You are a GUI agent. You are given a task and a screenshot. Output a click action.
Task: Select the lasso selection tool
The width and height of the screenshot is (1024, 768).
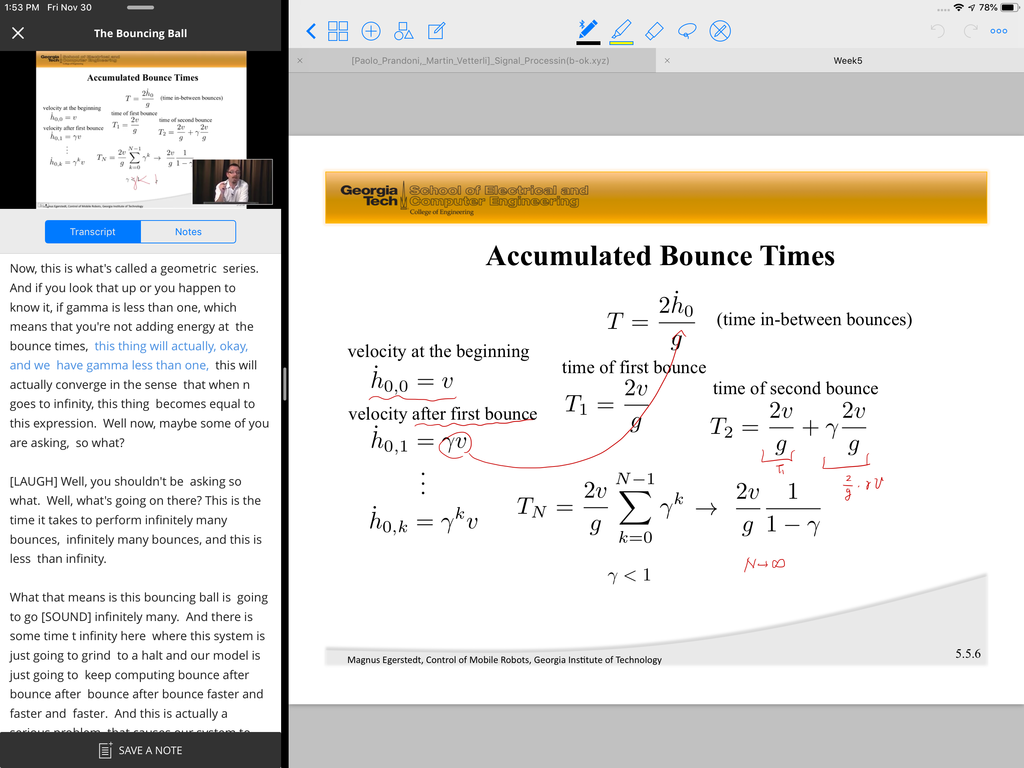pyautogui.click(x=687, y=31)
